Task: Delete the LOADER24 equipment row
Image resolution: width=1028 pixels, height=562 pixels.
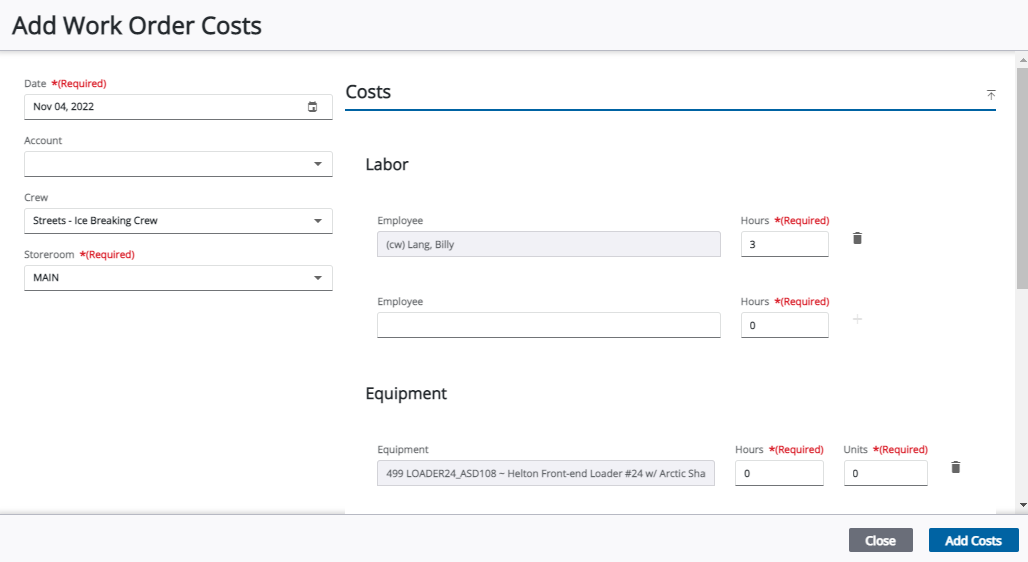Action: click(x=955, y=467)
